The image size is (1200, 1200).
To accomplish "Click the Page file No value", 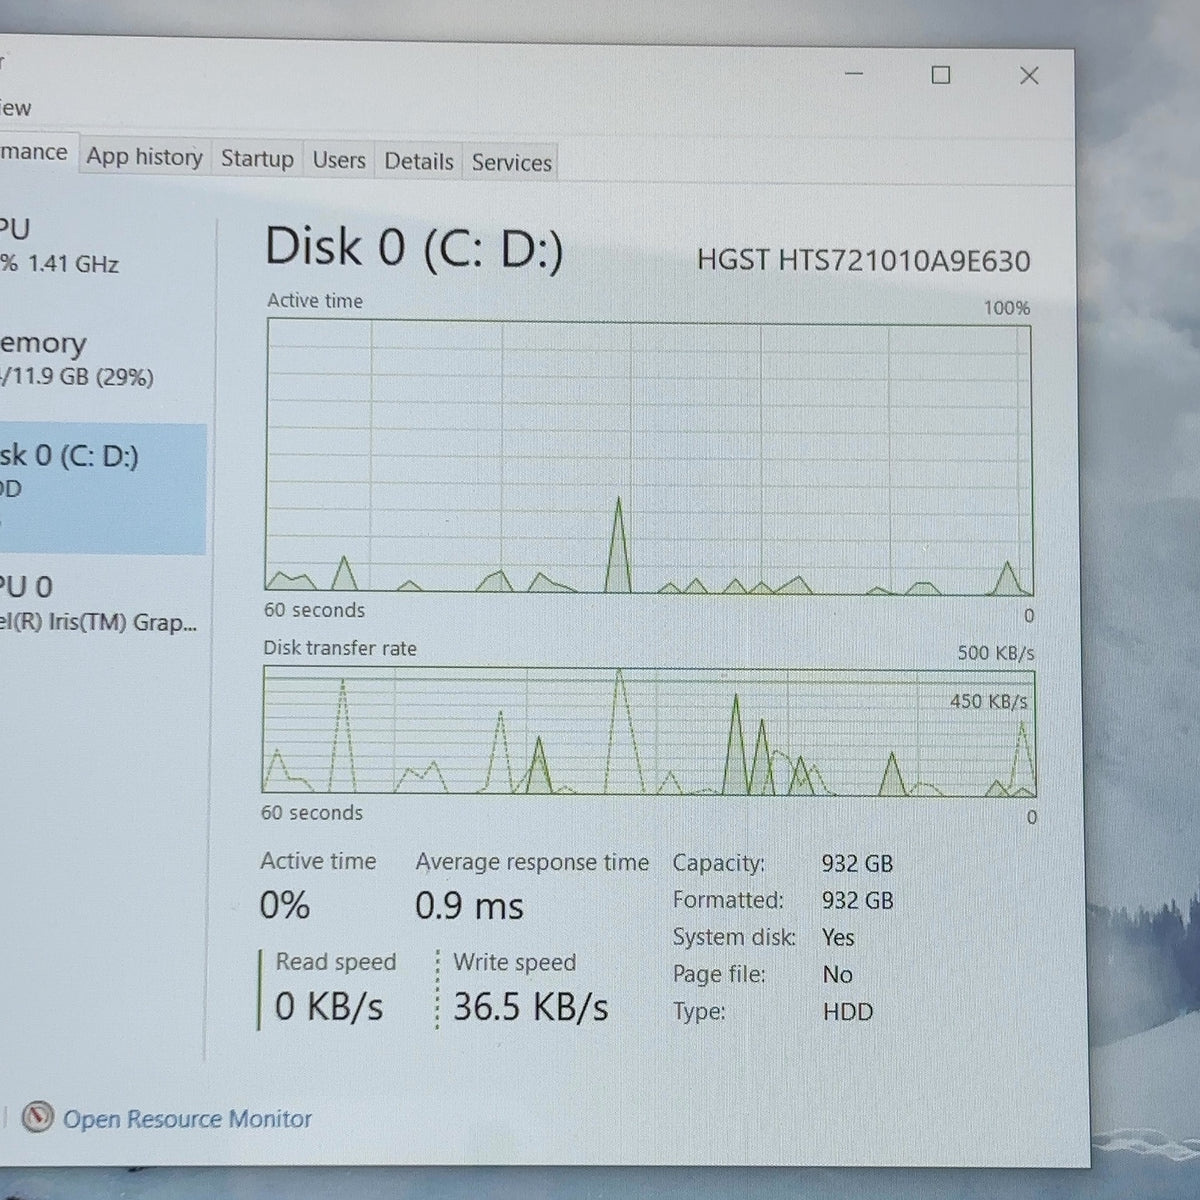I will tap(838, 975).
